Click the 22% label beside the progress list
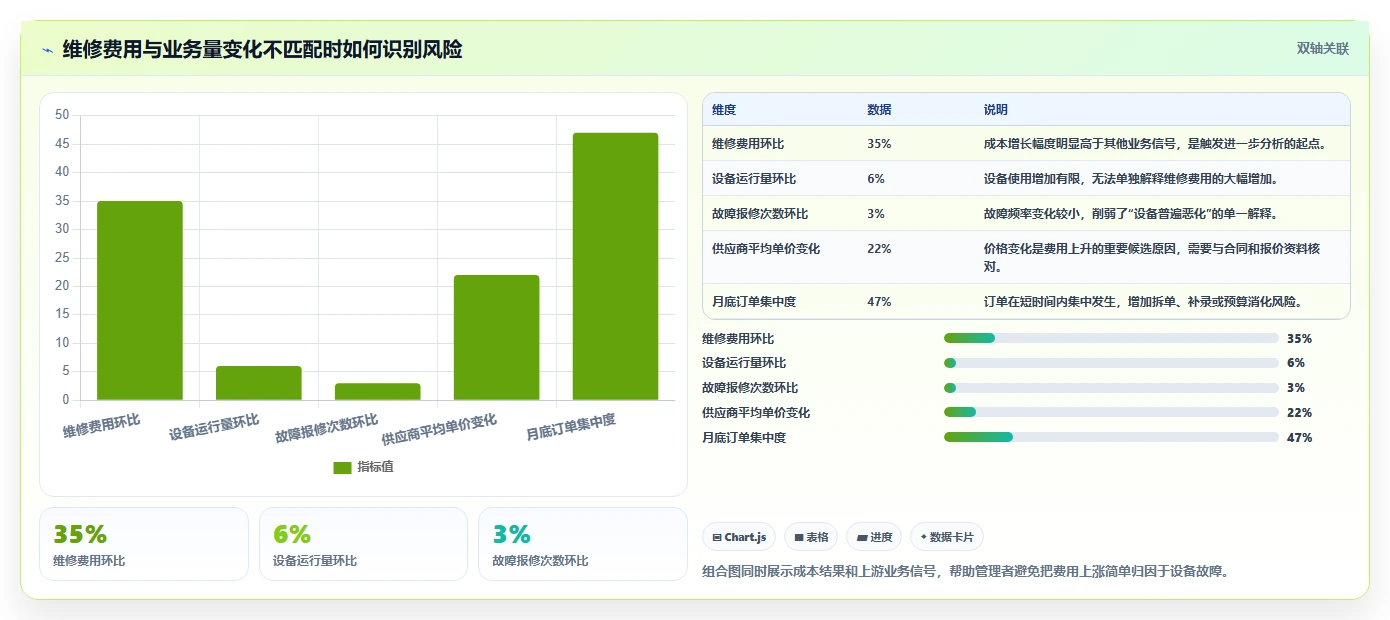The image size is (1390, 620). (x=1299, y=413)
